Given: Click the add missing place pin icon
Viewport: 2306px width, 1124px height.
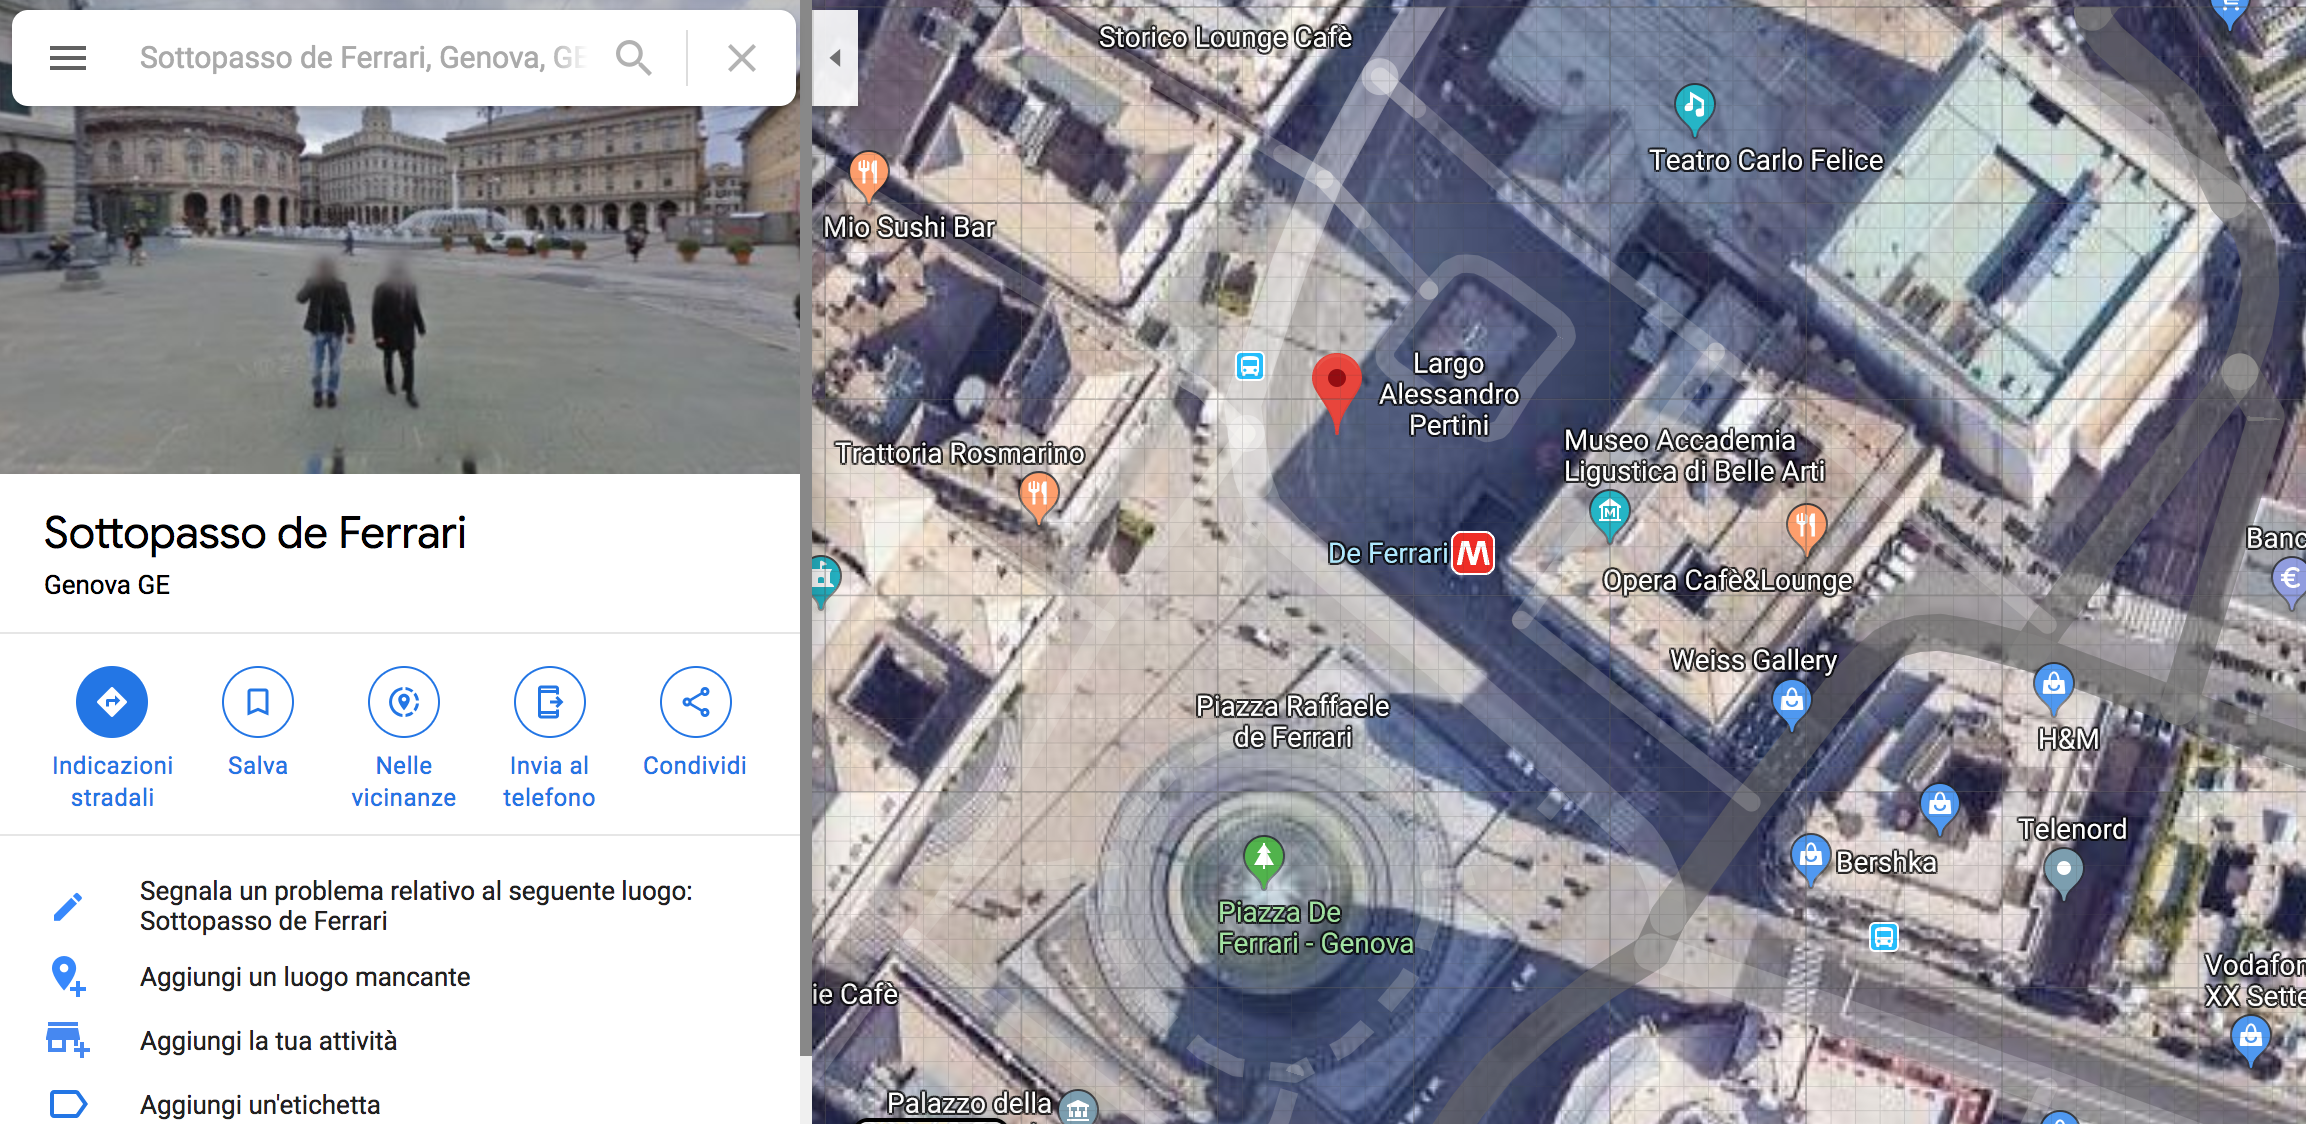Looking at the screenshot, I should pyautogui.click(x=68, y=976).
